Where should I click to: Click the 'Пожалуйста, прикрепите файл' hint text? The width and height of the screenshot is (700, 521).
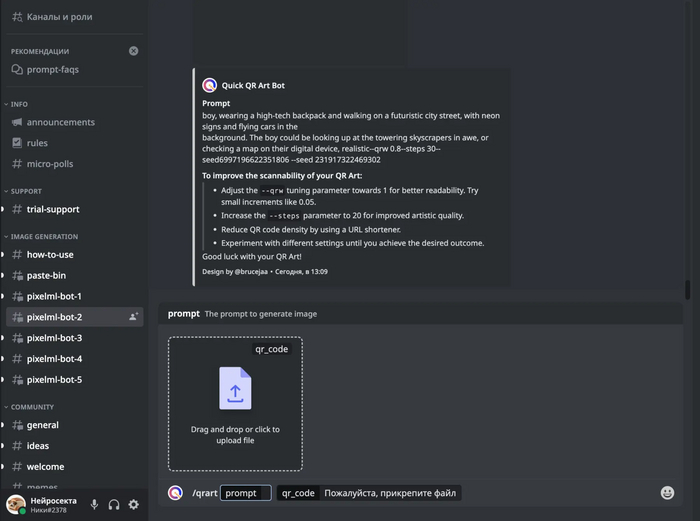[390, 493]
